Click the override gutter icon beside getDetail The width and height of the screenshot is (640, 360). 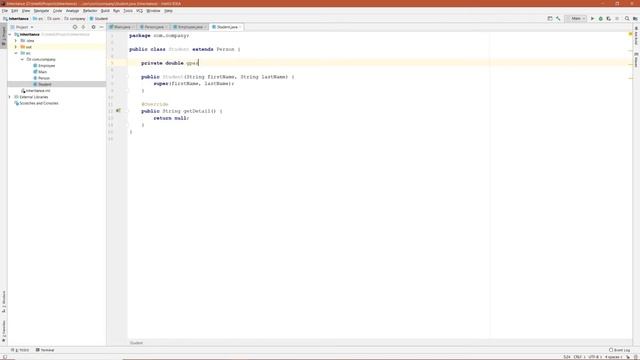[118, 111]
